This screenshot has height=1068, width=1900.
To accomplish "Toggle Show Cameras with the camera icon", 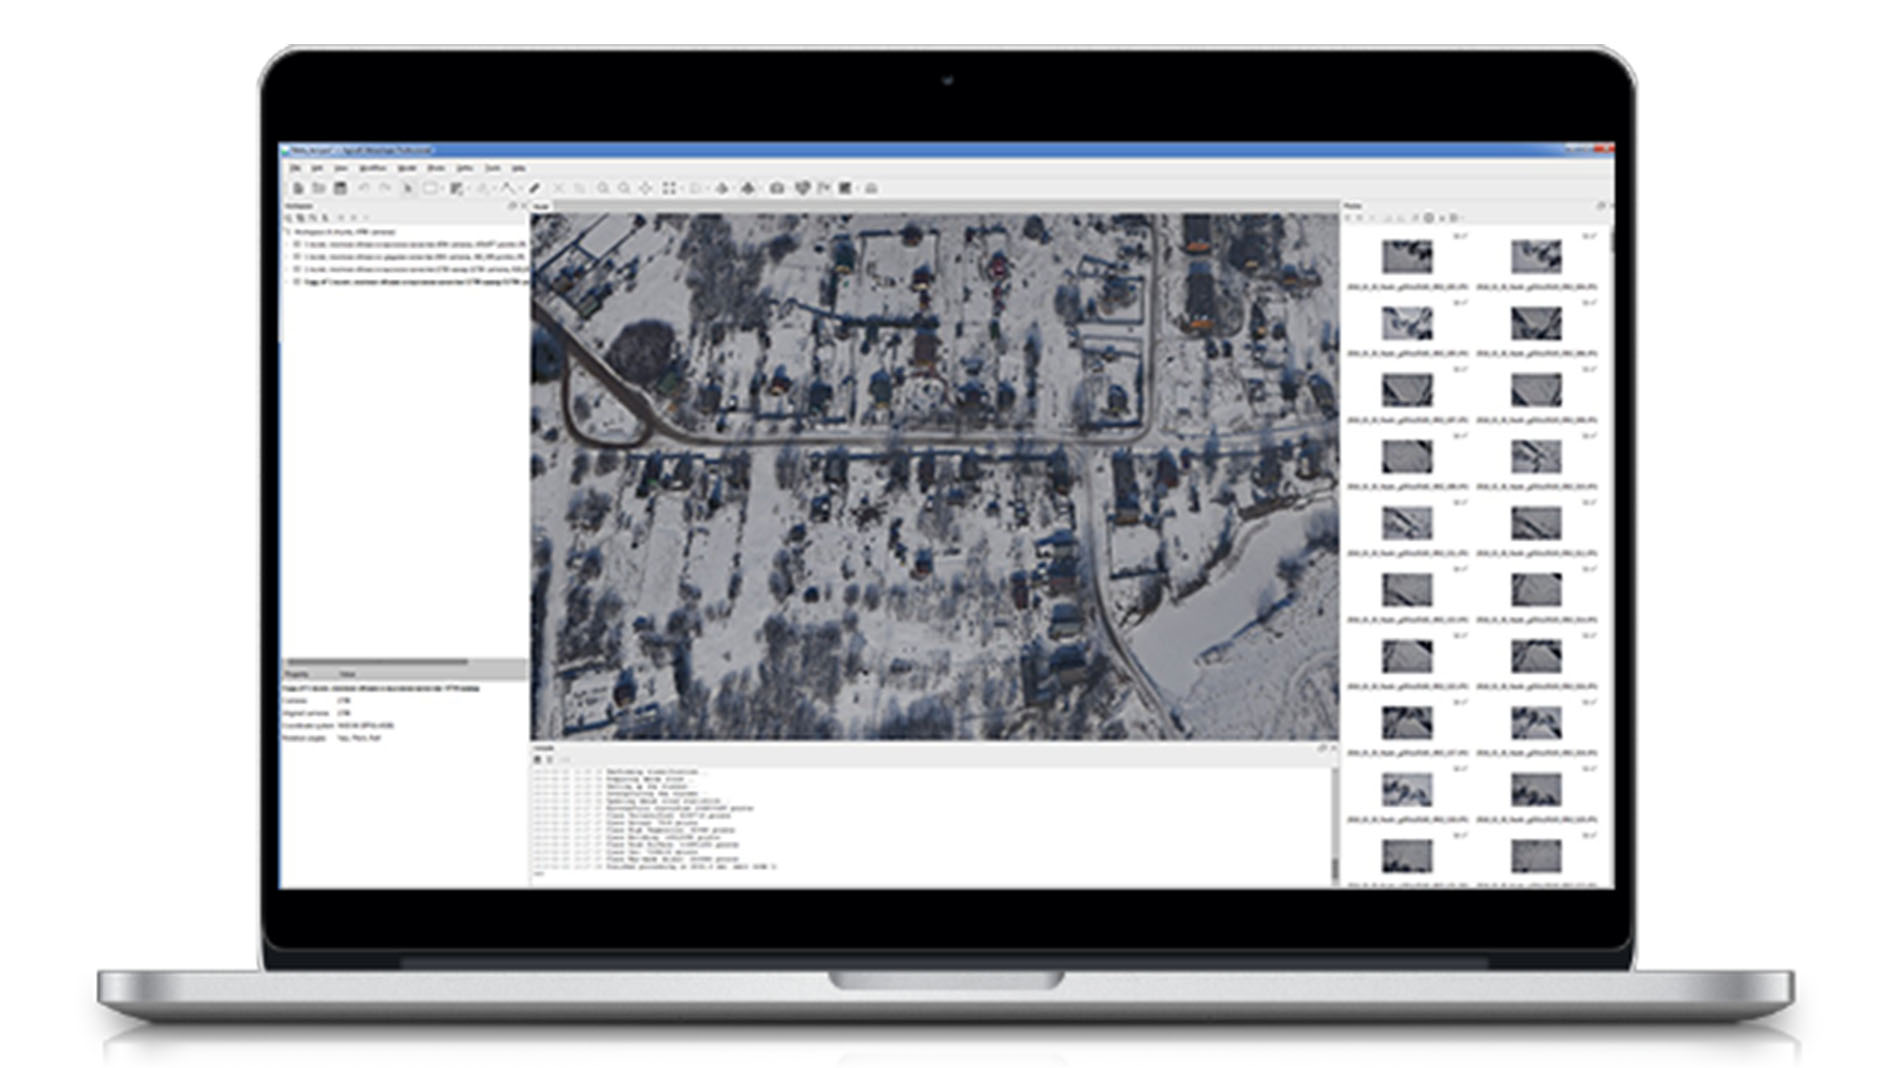I will coord(777,188).
